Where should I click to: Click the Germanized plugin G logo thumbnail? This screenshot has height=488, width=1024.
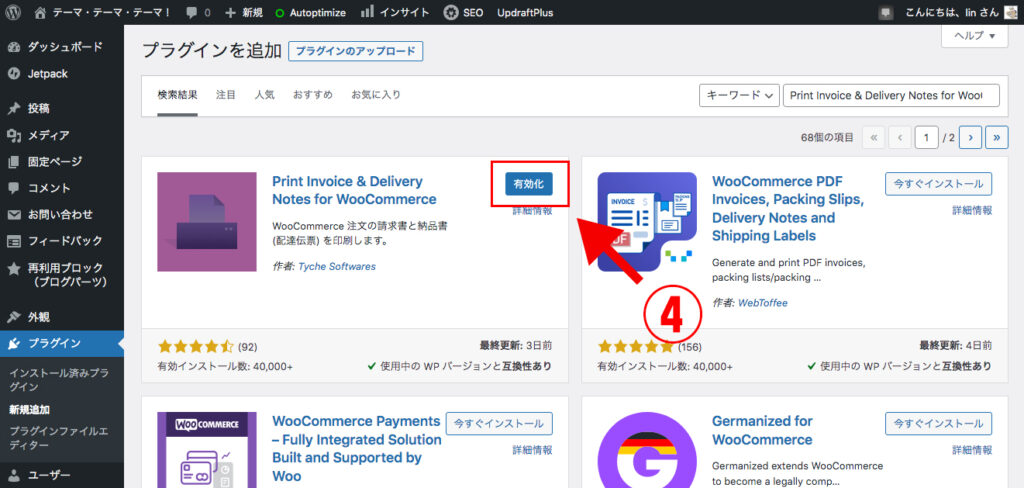647,450
